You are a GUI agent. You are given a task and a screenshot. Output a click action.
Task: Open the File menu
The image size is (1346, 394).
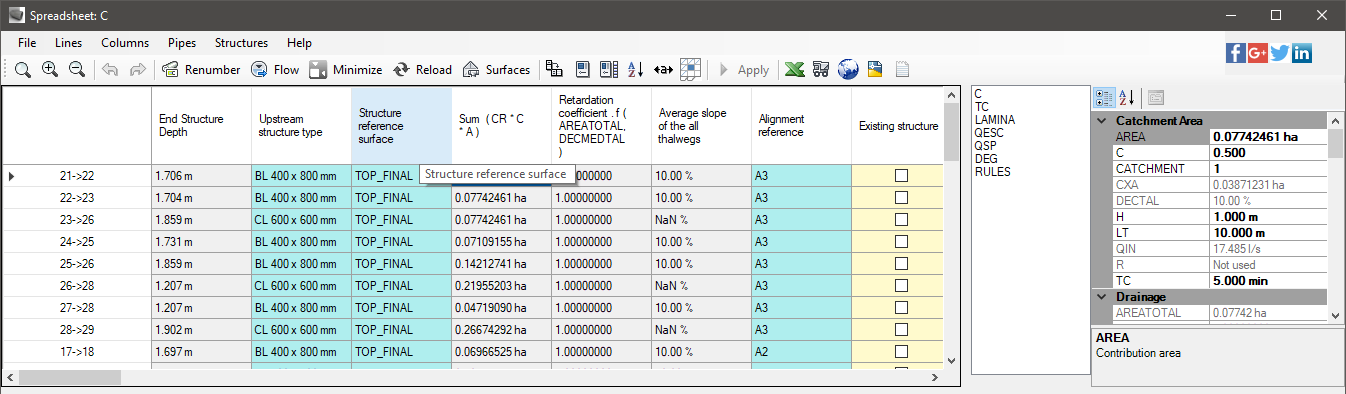click(27, 43)
